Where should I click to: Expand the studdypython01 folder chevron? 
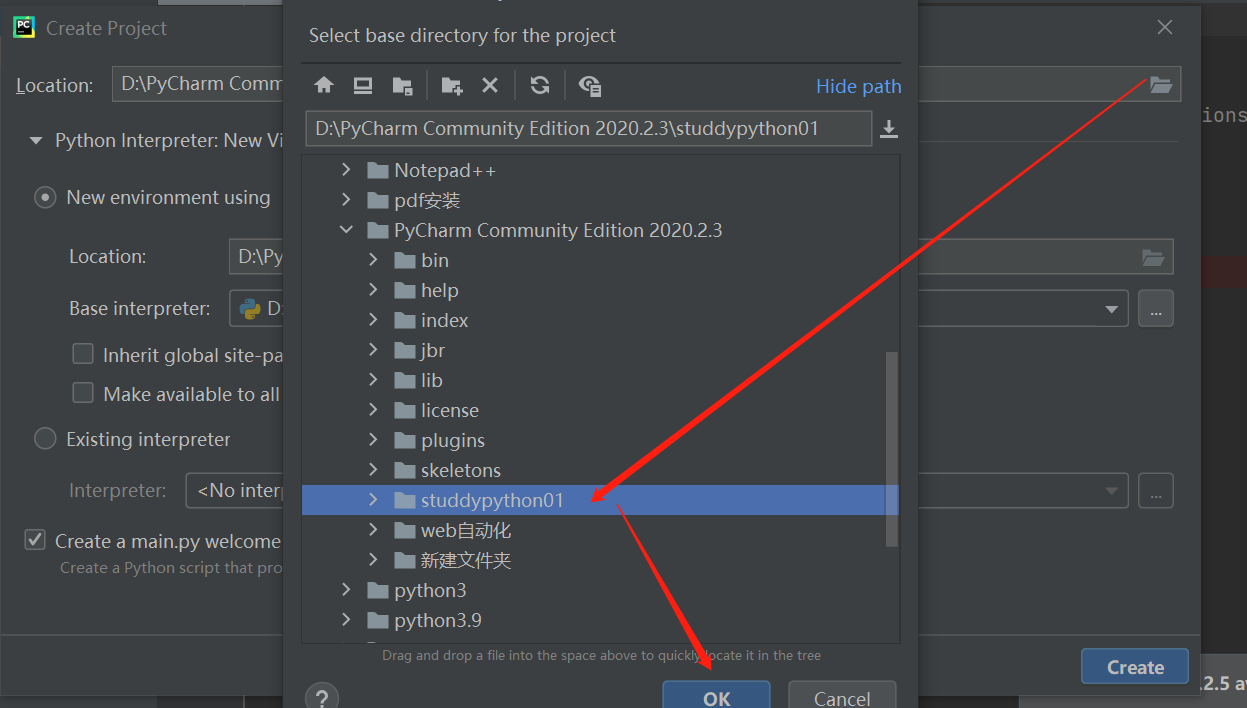373,499
